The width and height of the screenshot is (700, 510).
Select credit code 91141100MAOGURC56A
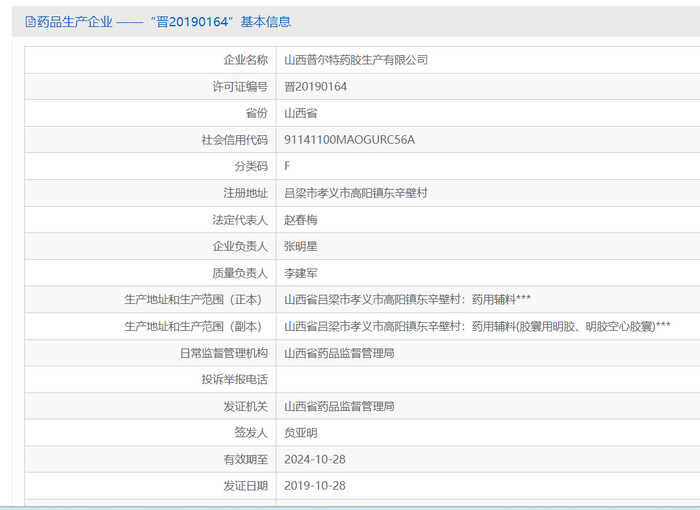coord(350,140)
